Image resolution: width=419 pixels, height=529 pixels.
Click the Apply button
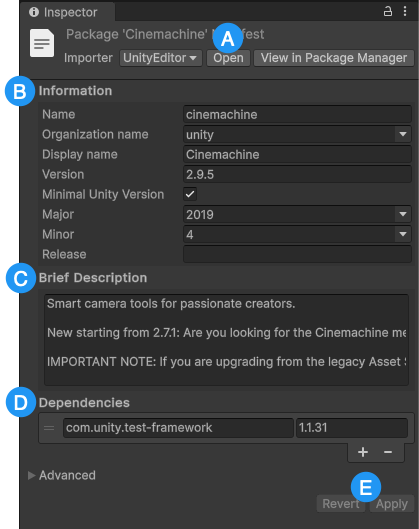(x=392, y=504)
